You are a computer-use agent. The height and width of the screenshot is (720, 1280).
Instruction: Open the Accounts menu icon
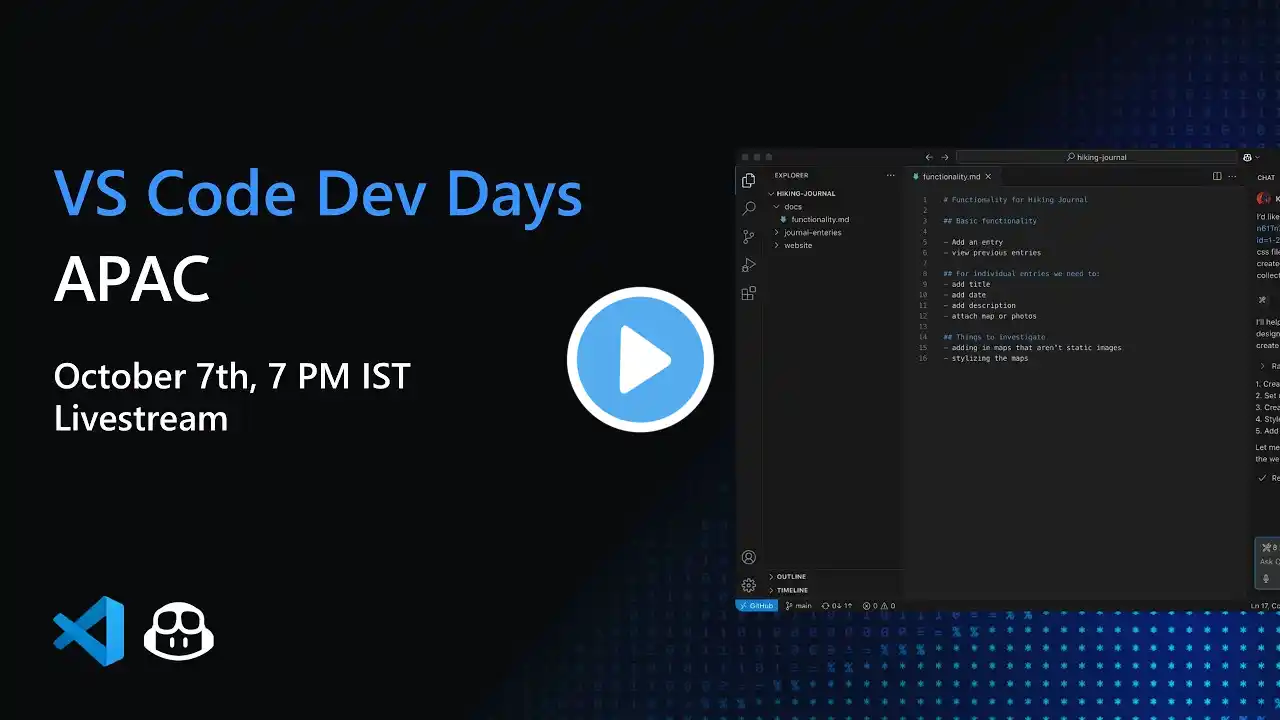tap(748, 557)
